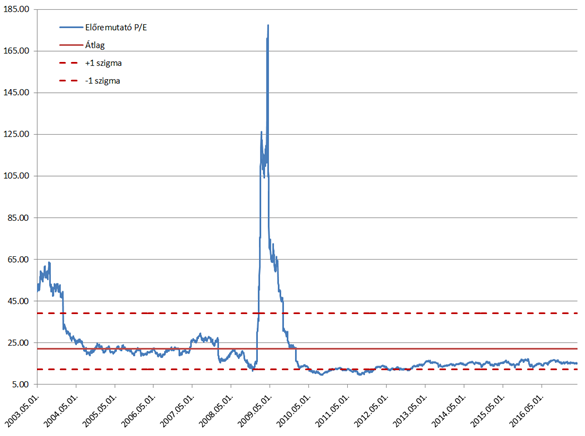585x436 pixels.
Task: Click the 2003.05.01. x-axis date label
Action: (x=22, y=411)
